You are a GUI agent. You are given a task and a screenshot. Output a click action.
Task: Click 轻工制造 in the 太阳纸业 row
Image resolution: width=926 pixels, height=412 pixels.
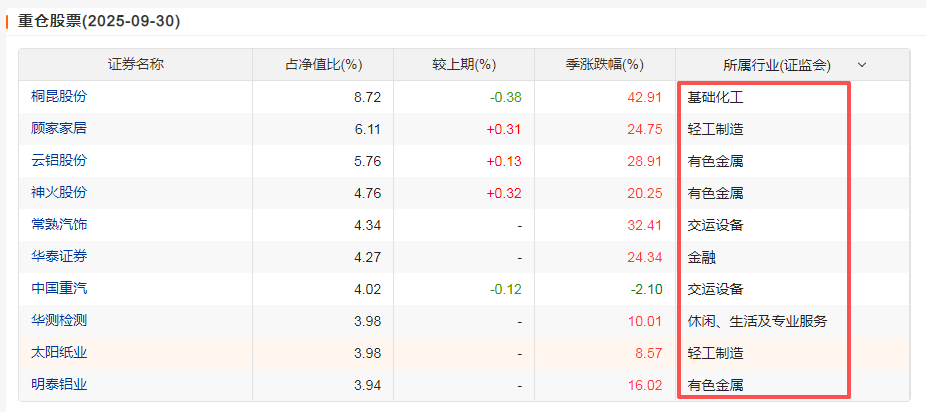coord(715,354)
